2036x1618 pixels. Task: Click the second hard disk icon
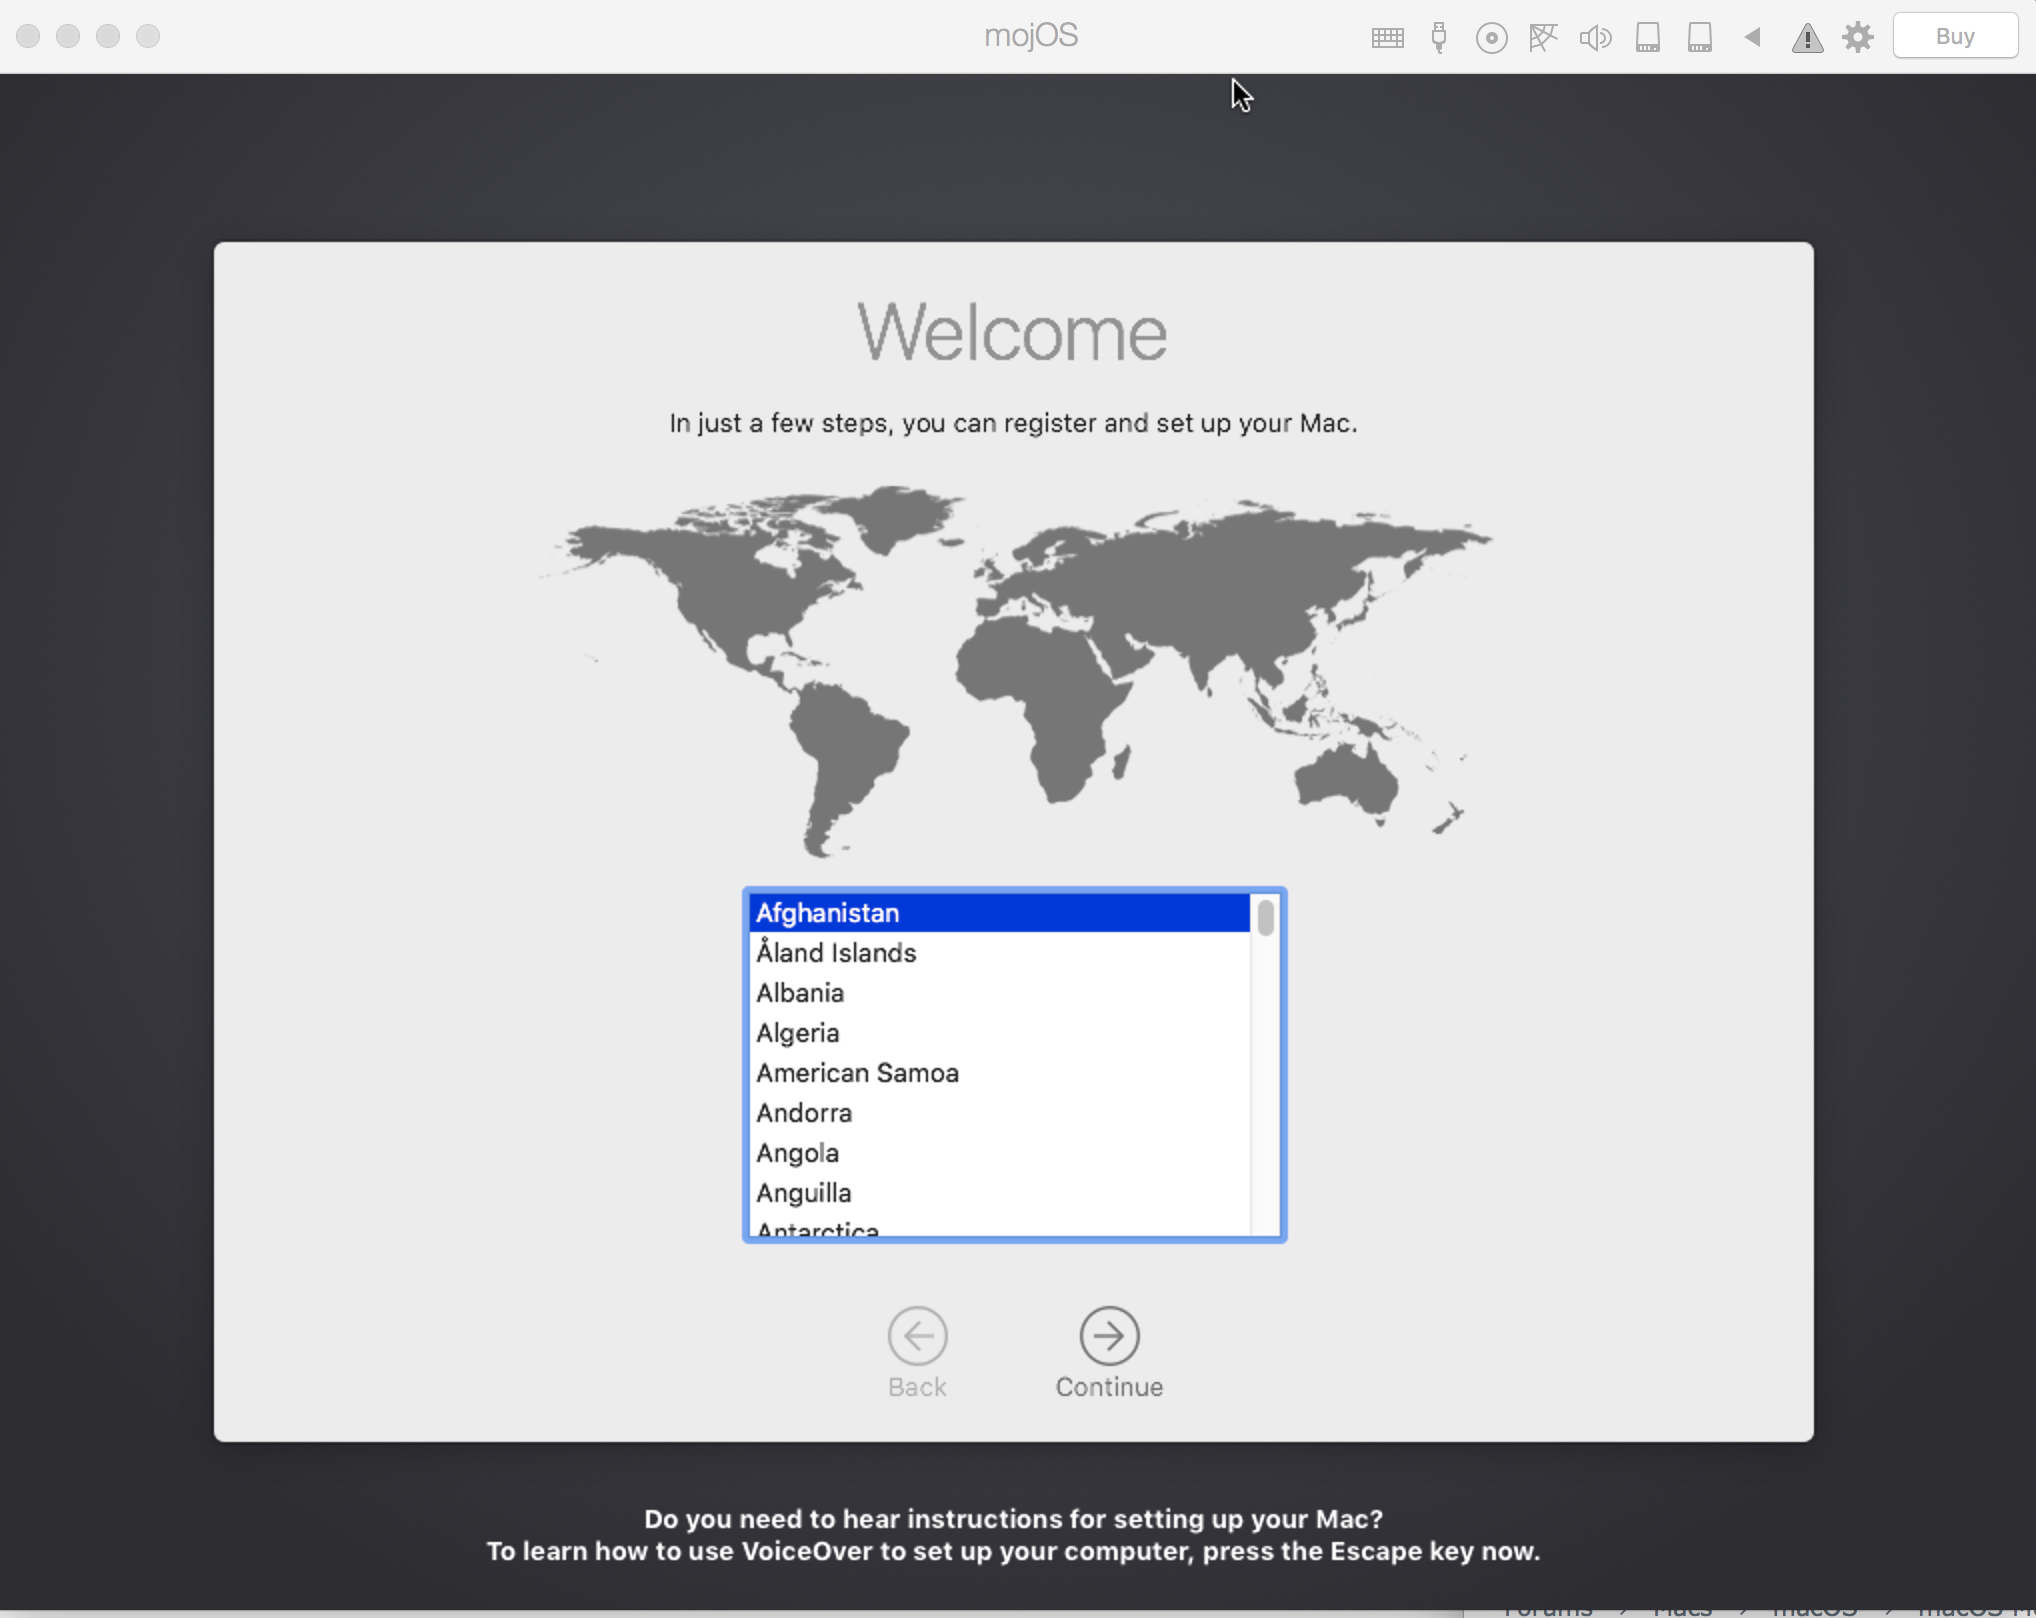(1700, 38)
